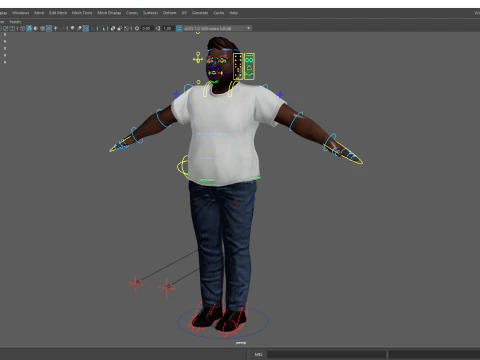This screenshot has height=360, width=480.
Task: Select the outer red pole vector locator
Action: pyautogui.click(x=135, y=283)
